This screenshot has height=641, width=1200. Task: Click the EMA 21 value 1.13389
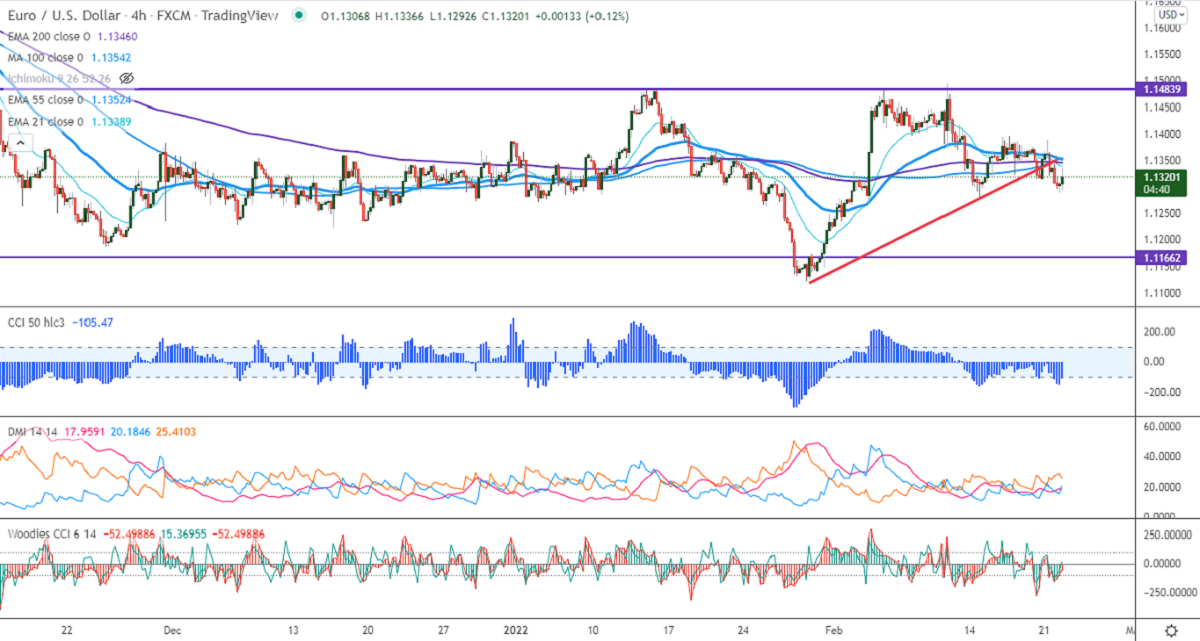(109, 121)
